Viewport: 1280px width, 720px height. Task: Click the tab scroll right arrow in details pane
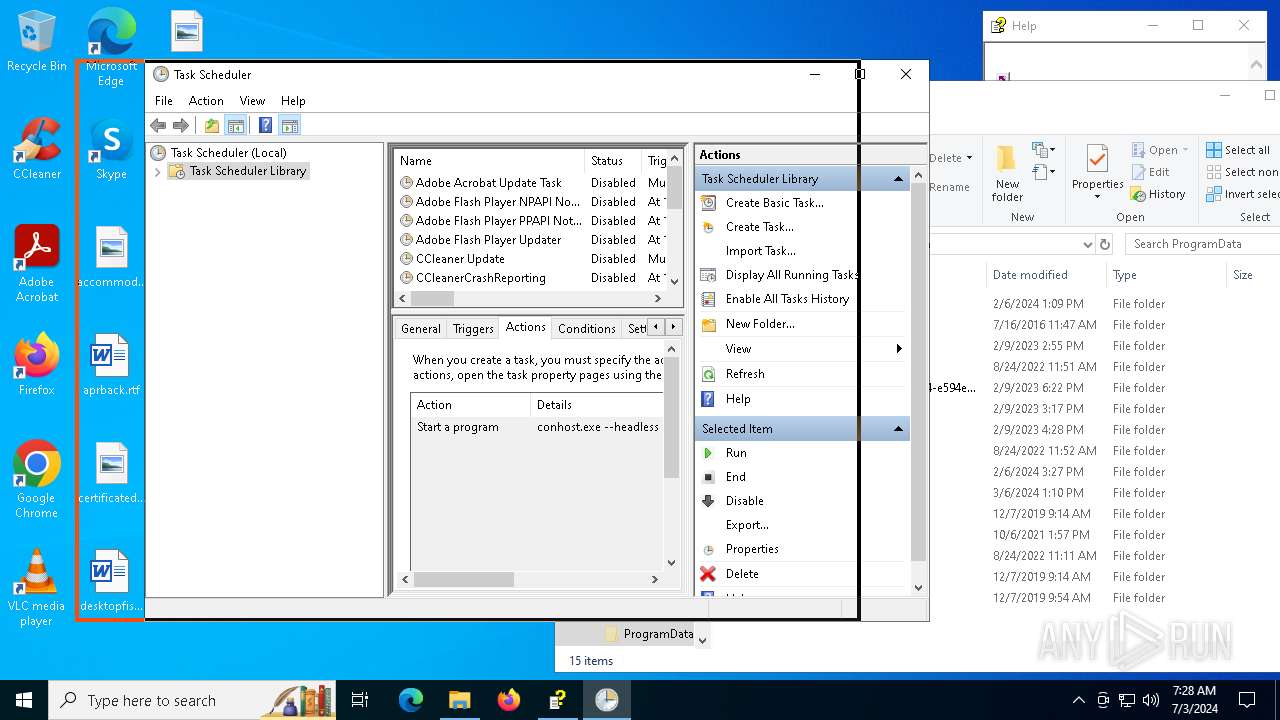pyautogui.click(x=673, y=327)
